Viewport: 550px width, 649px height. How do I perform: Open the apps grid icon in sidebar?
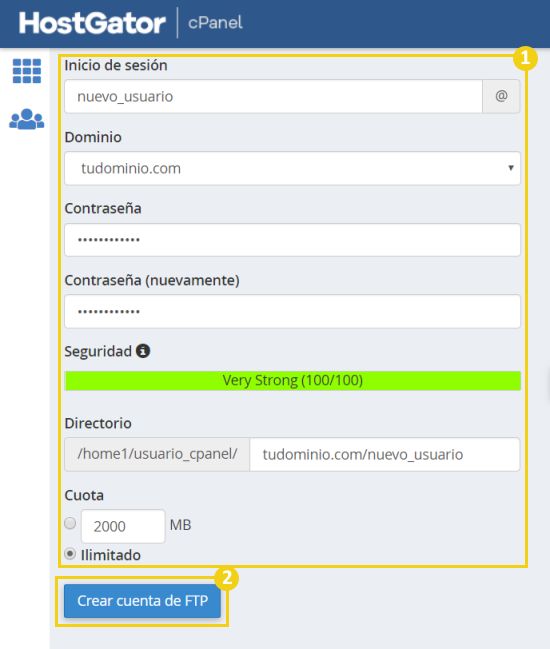coord(27,71)
